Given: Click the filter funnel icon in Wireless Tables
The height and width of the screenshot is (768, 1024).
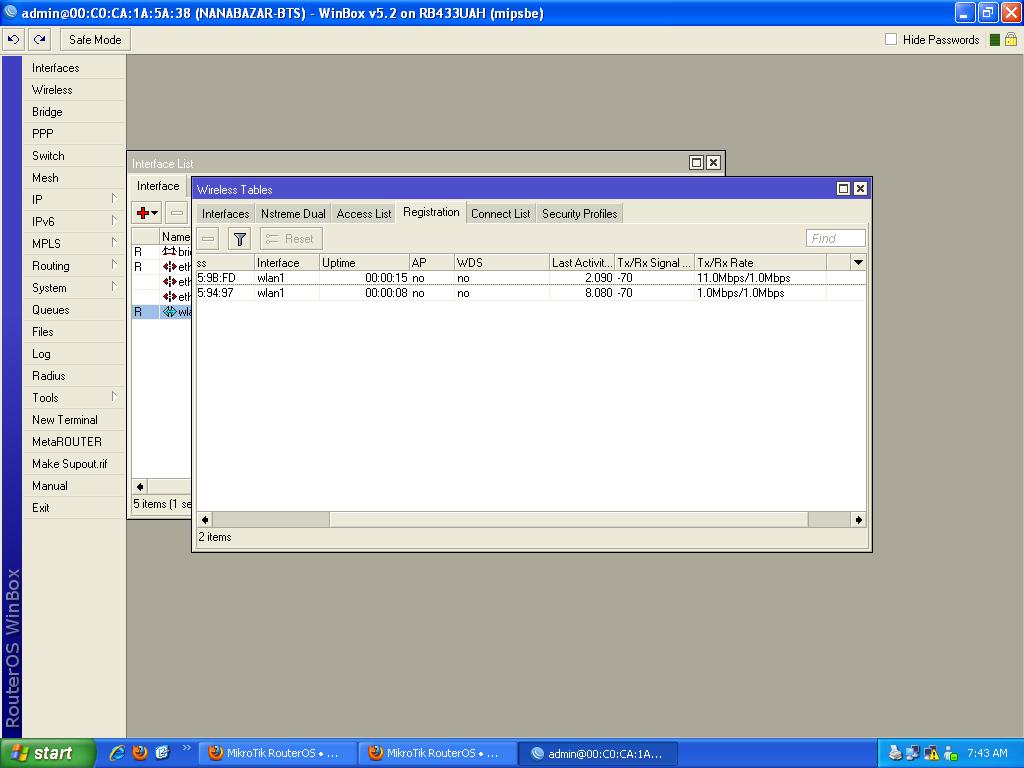Looking at the screenshot, I should [x=240, y=239].
